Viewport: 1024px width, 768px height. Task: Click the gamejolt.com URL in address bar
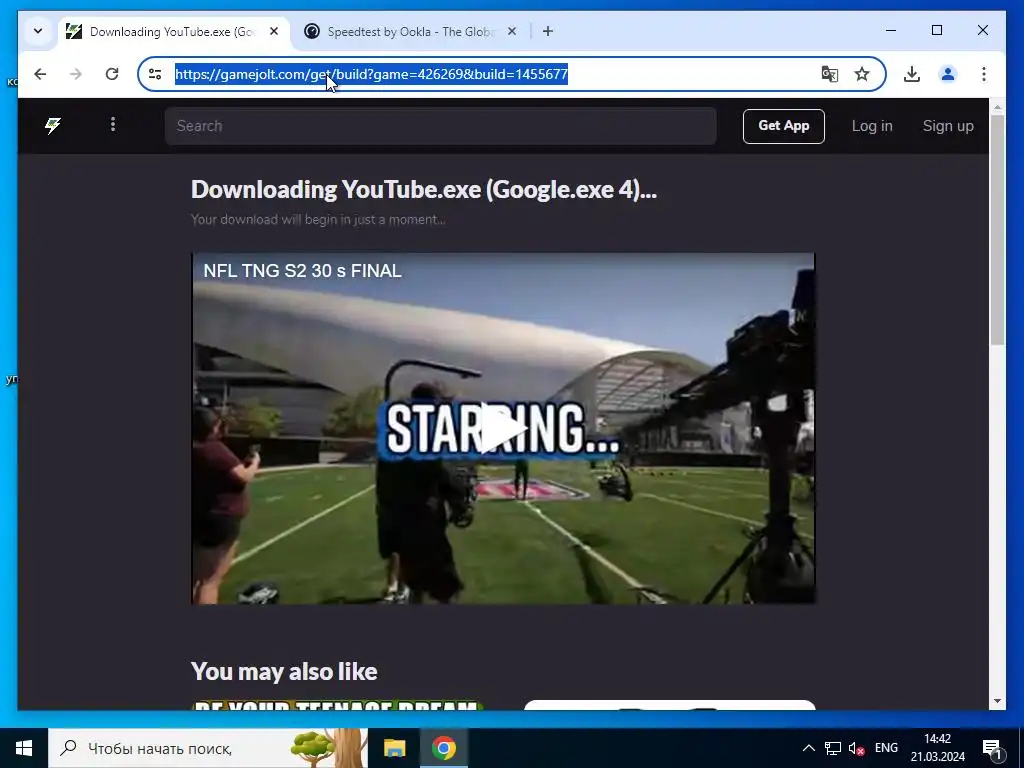pos(371,74)
